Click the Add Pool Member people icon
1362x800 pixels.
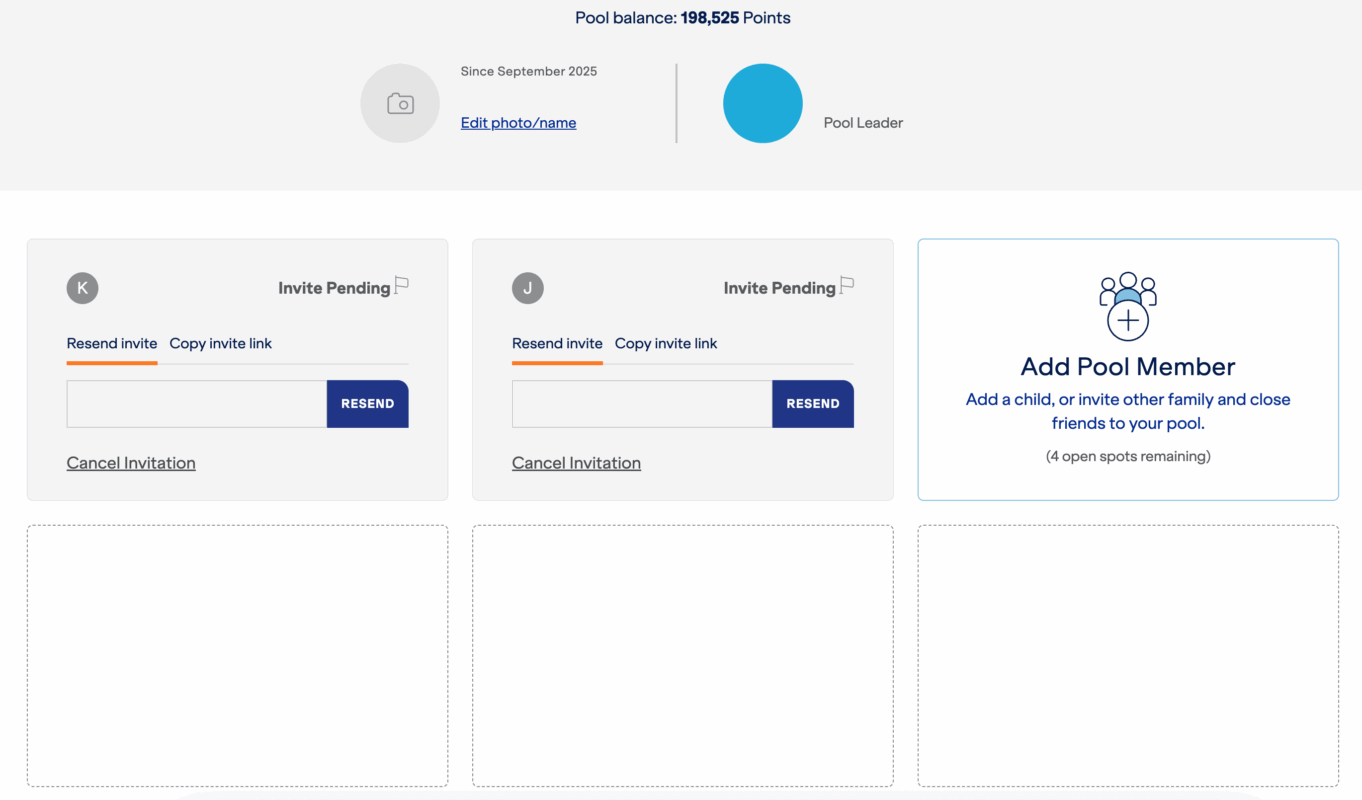(x=1128, y=305)
